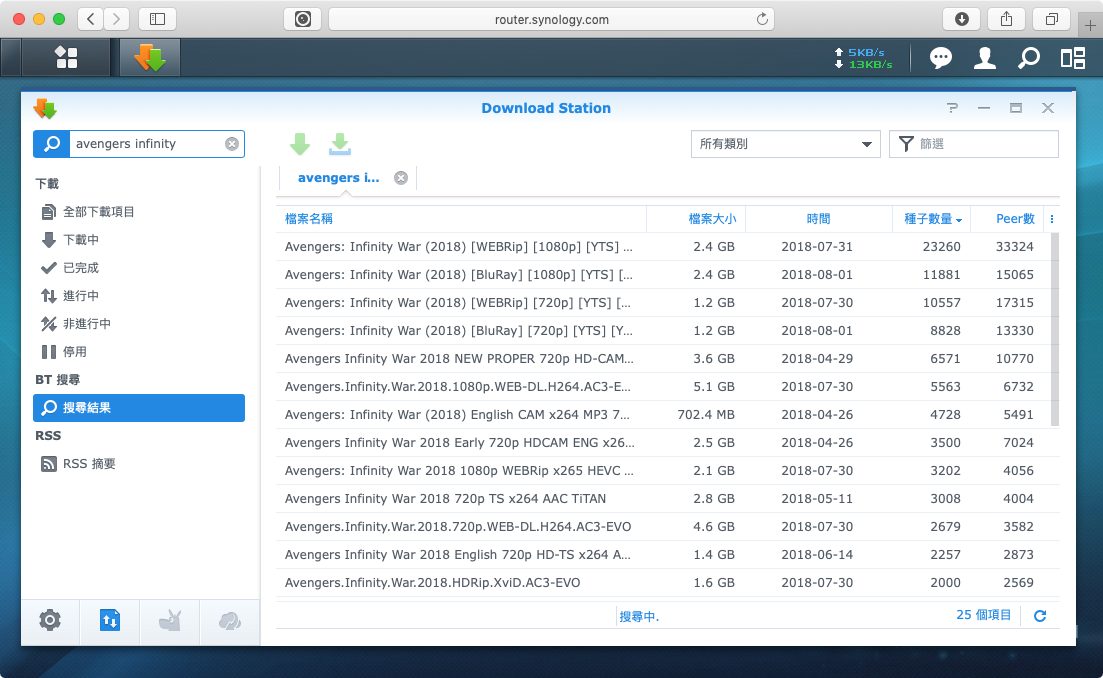Expand the 所有類別 category dropdown
Viewport: 1103px width, 678px height.
click(785, 143)
